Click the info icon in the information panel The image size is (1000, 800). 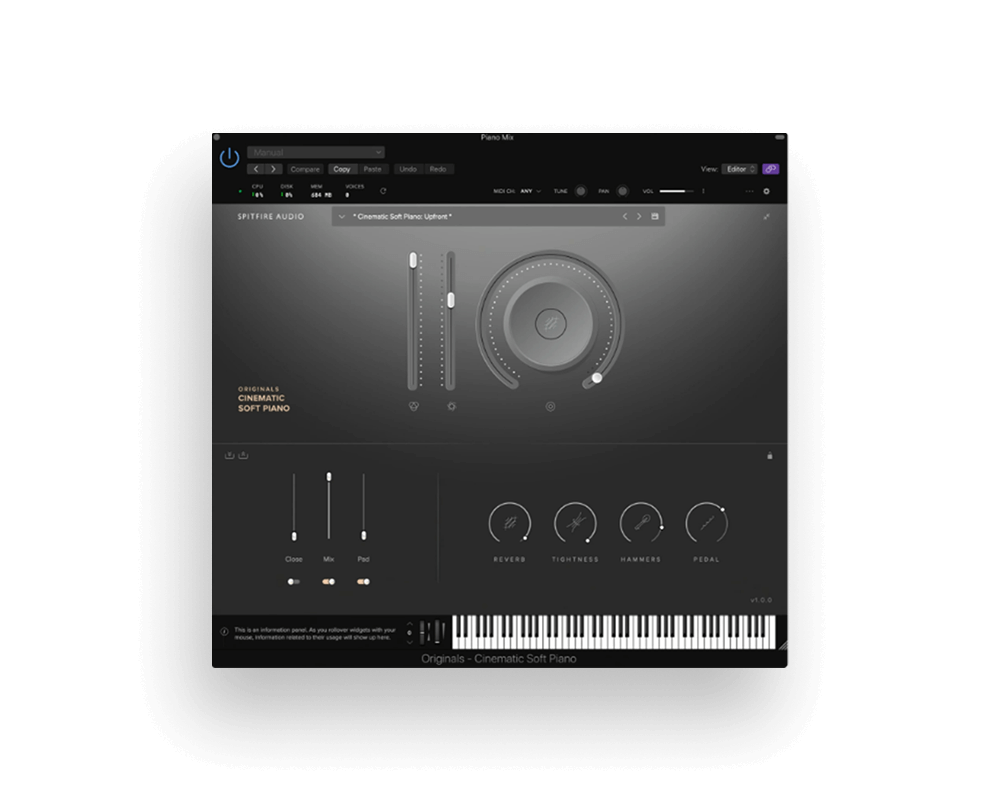(224, 632)
